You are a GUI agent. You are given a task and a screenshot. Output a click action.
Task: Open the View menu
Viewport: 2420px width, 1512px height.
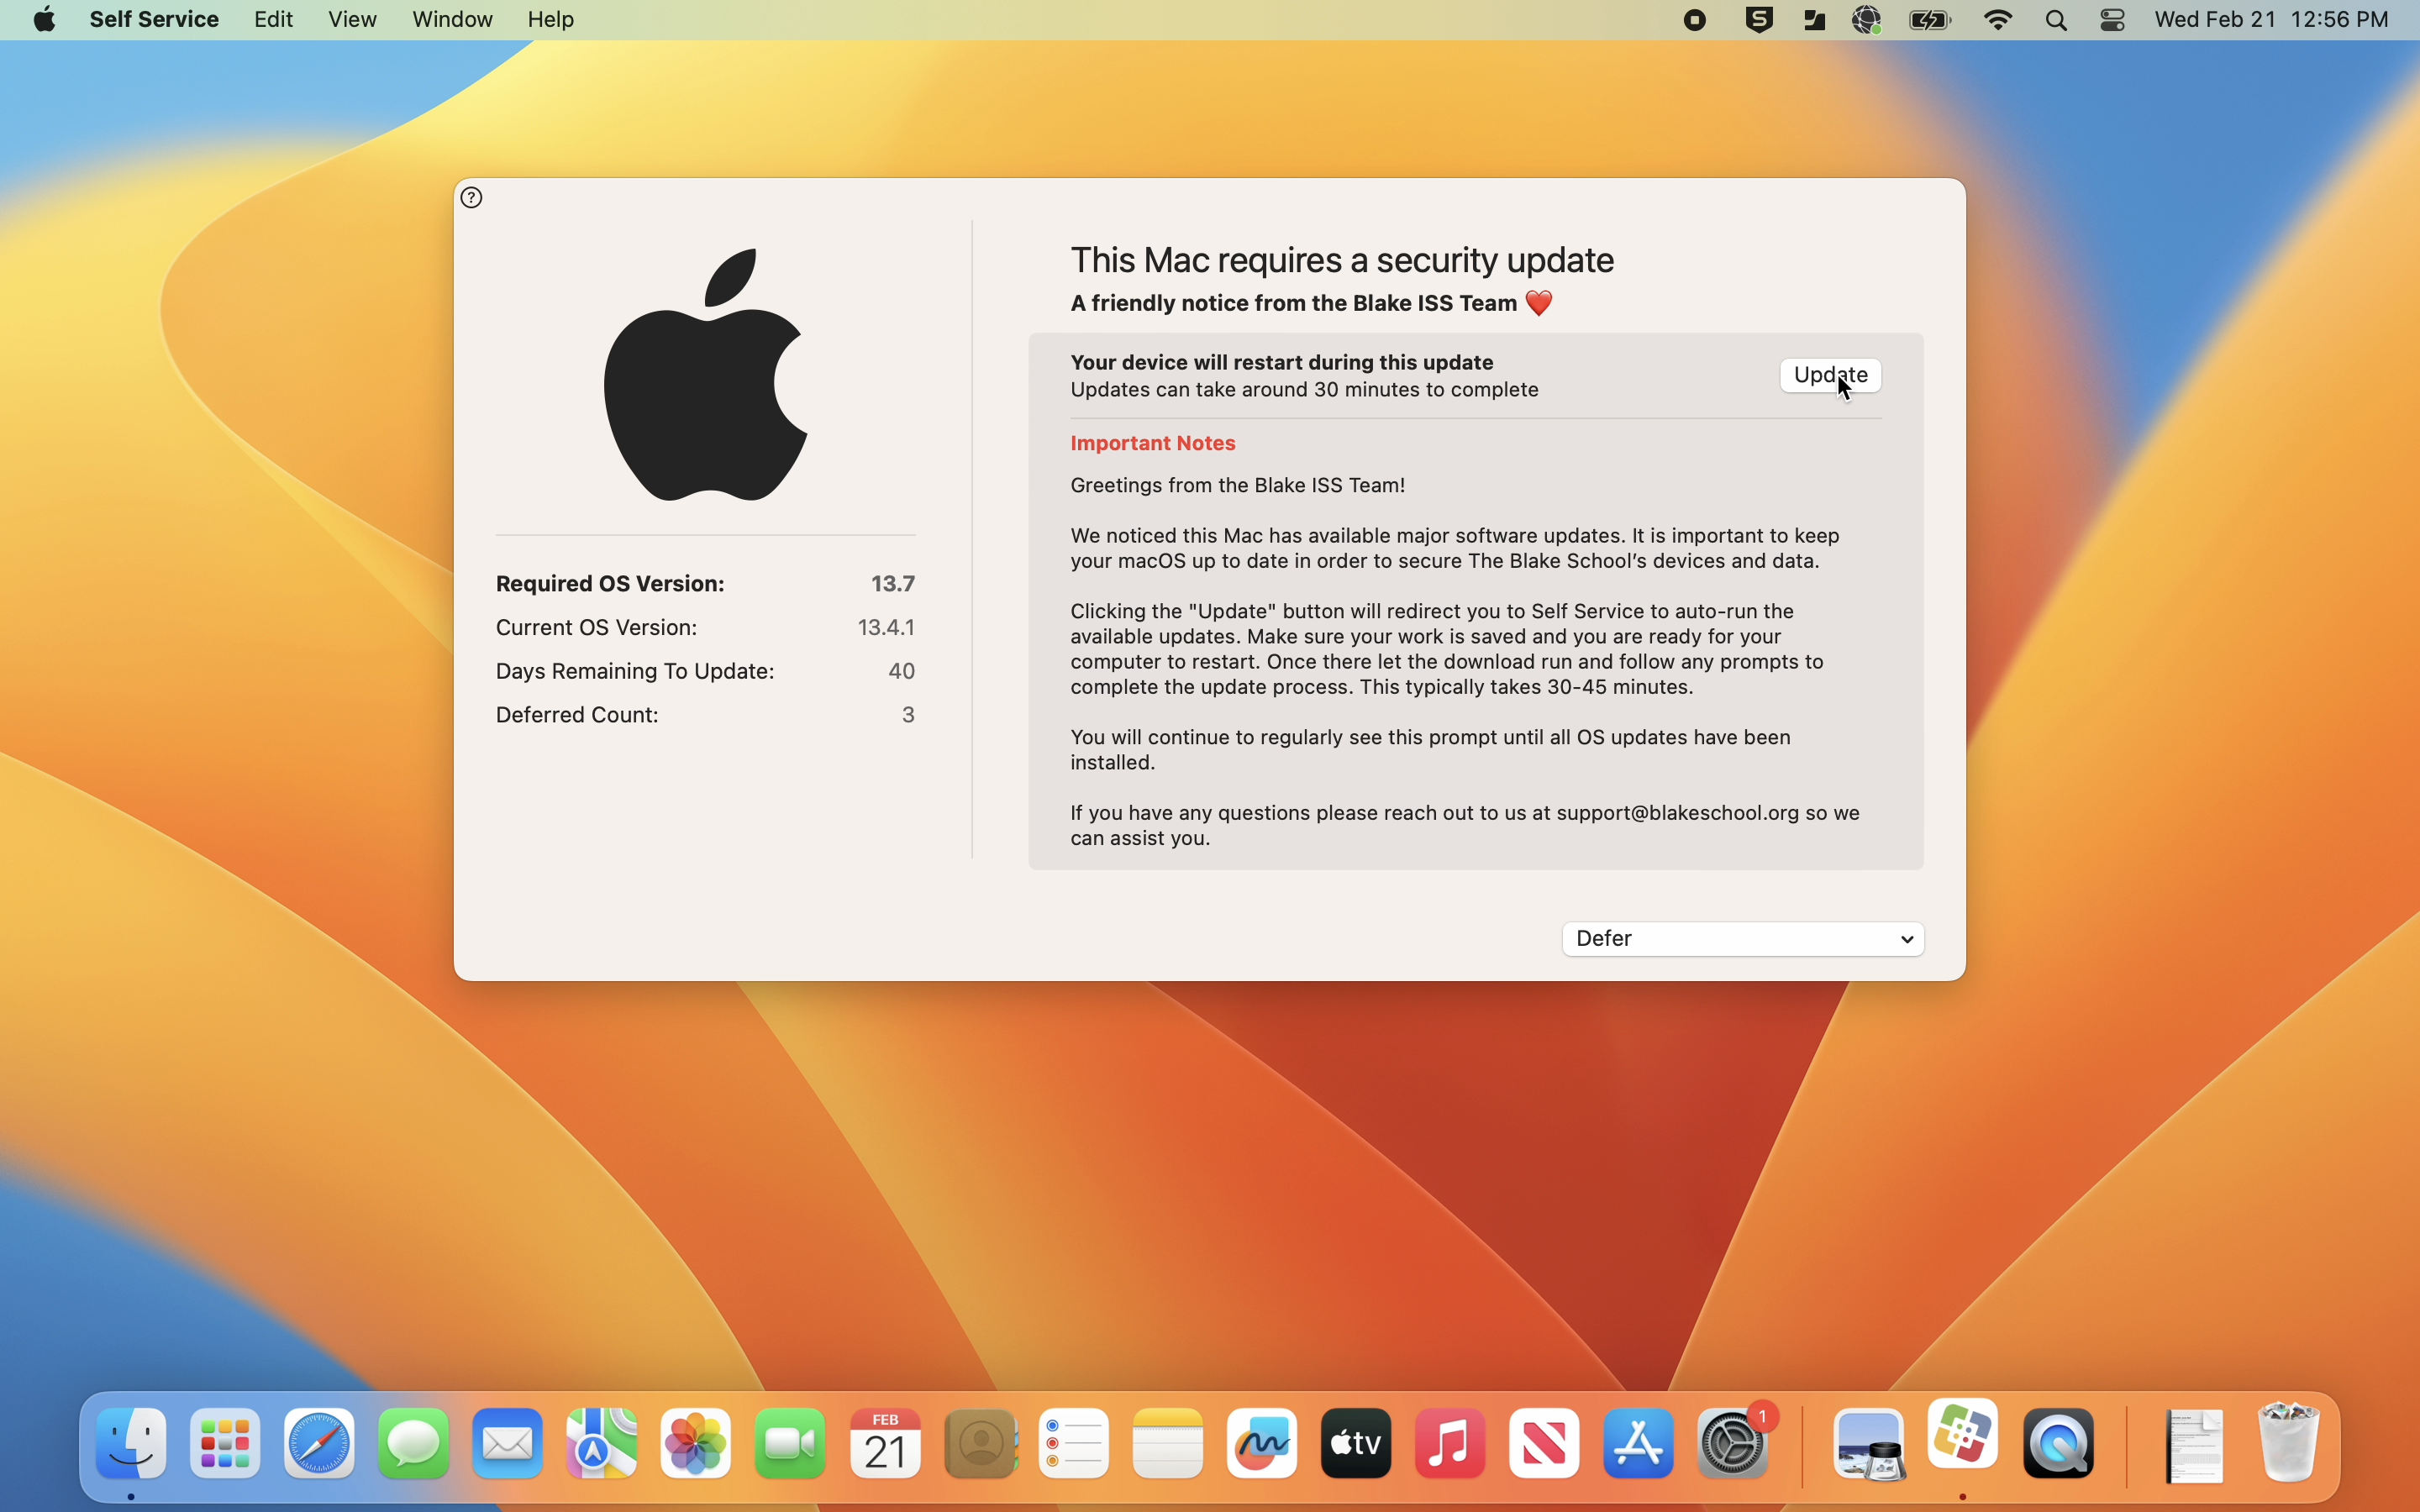click(352, 20)
